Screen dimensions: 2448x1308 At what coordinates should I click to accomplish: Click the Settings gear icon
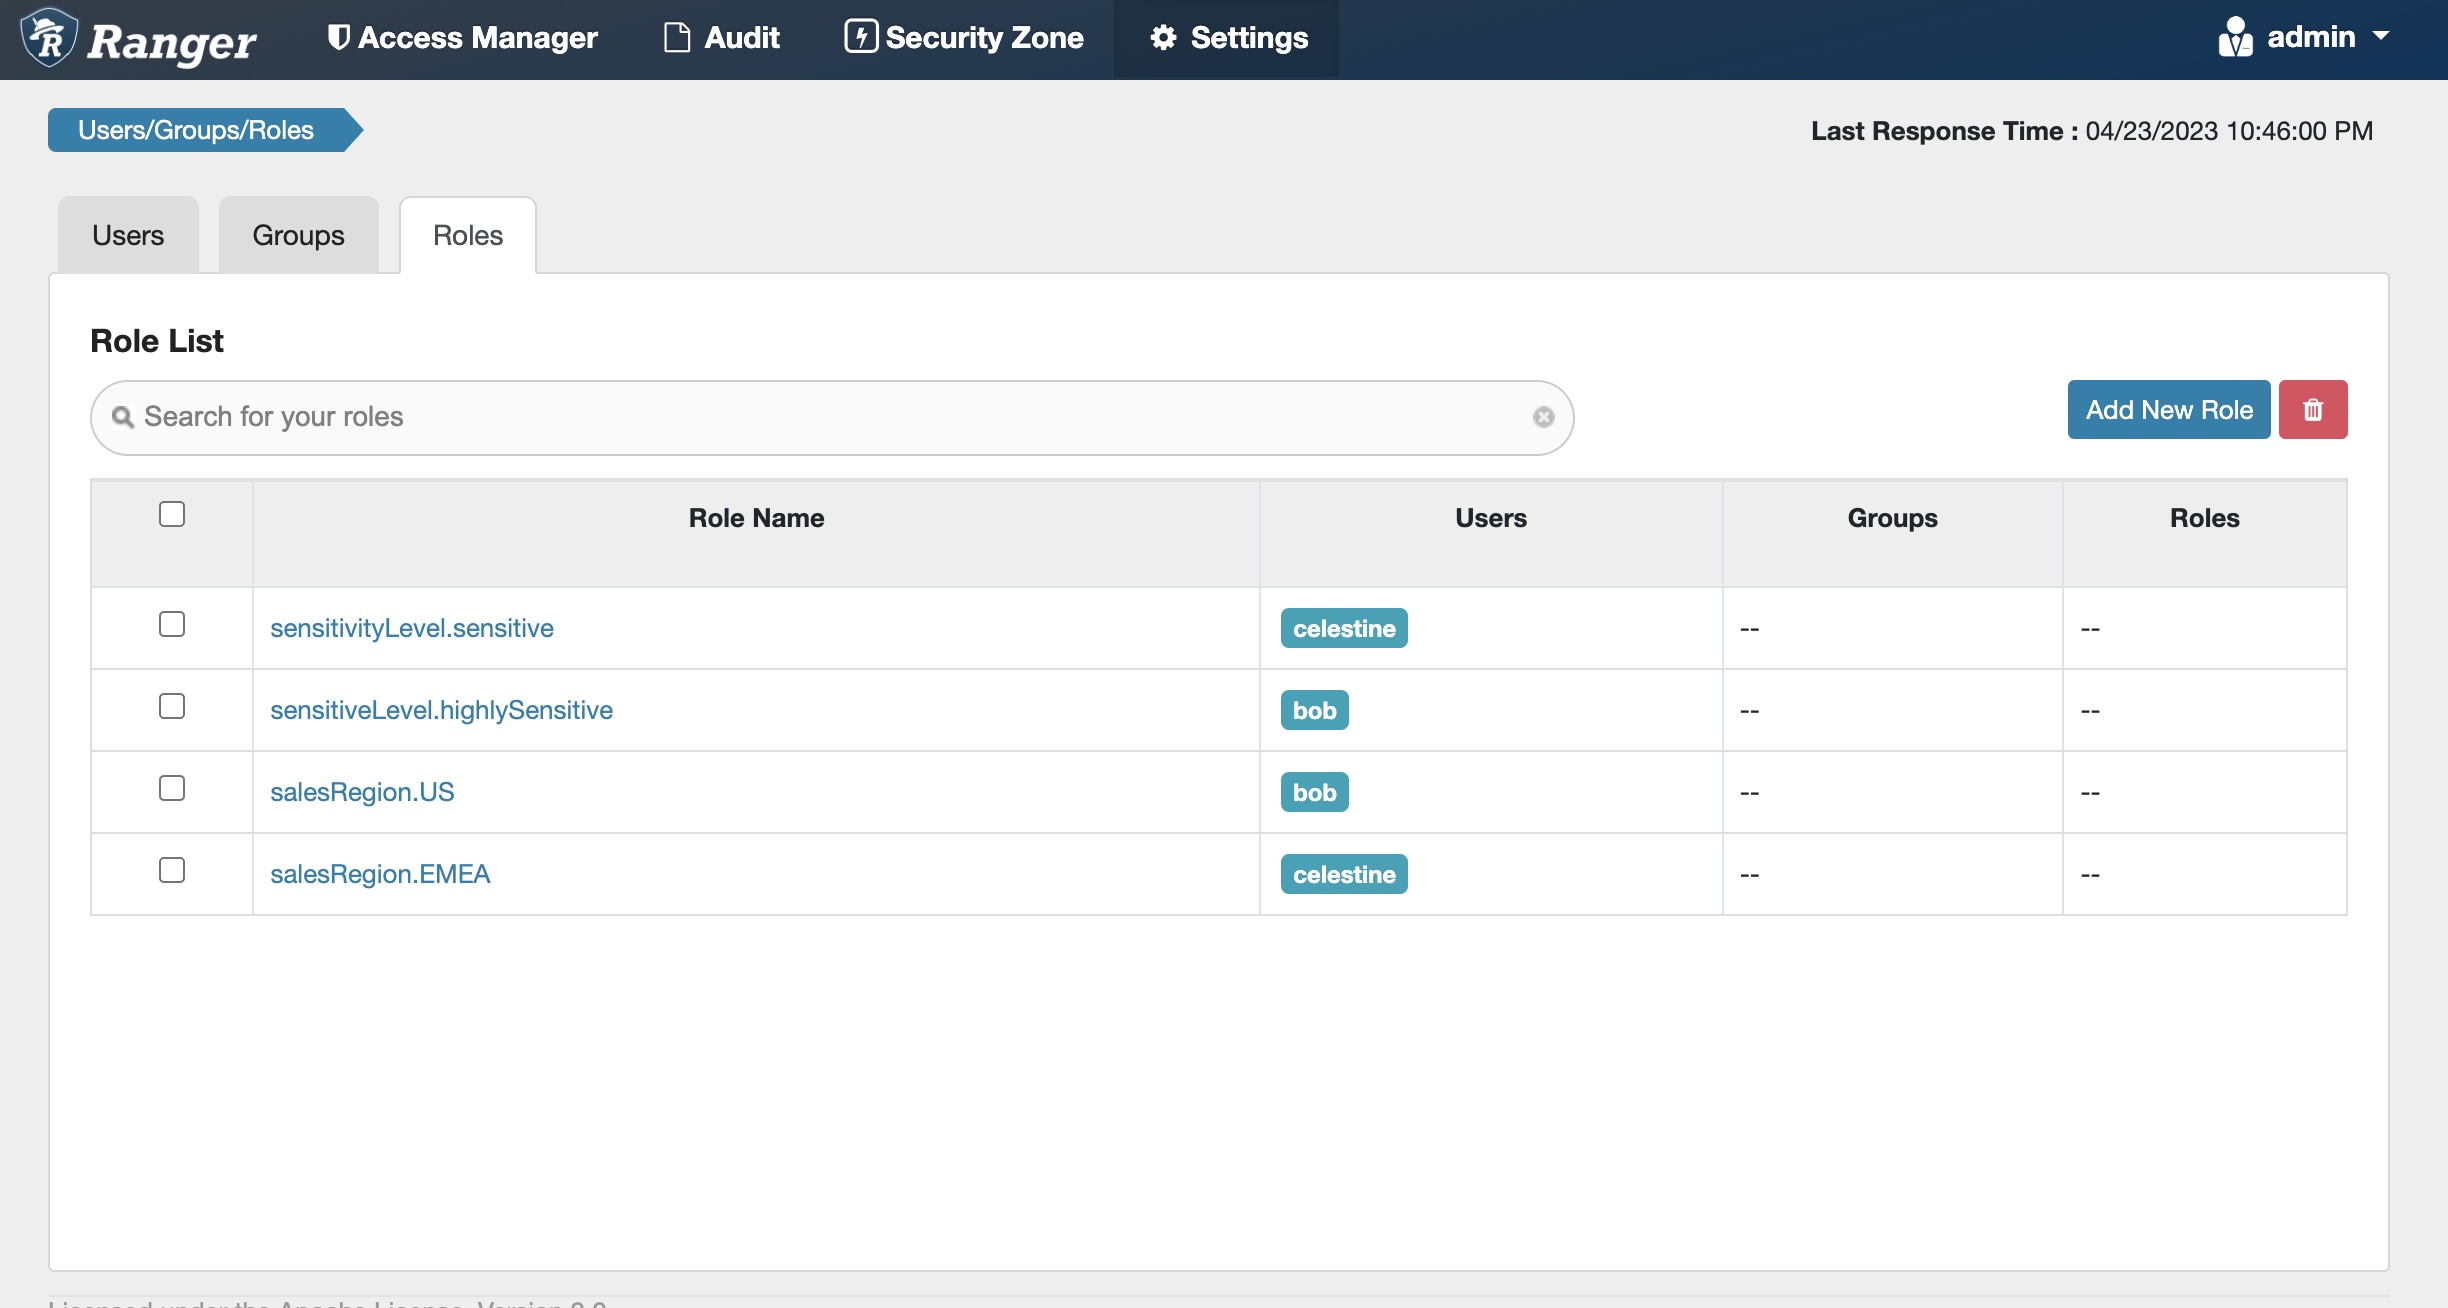[1163, 38]
